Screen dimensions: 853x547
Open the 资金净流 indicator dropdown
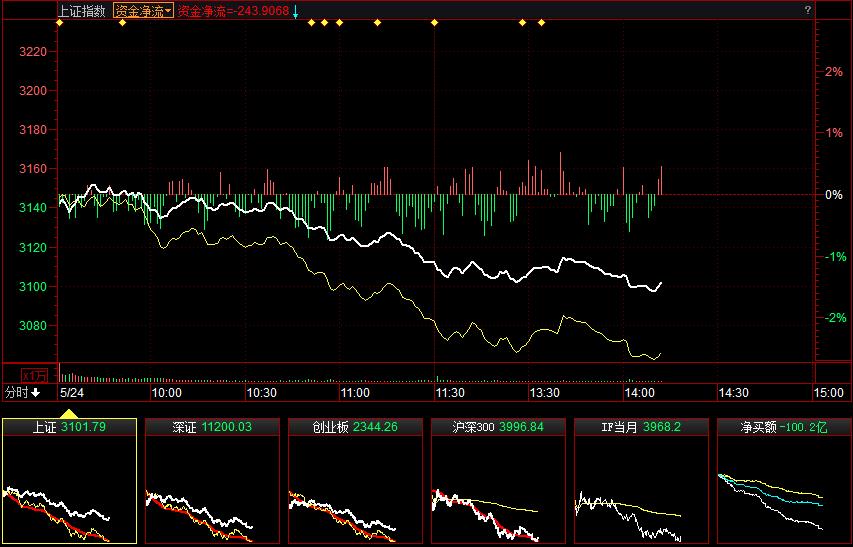coord(143,10)
